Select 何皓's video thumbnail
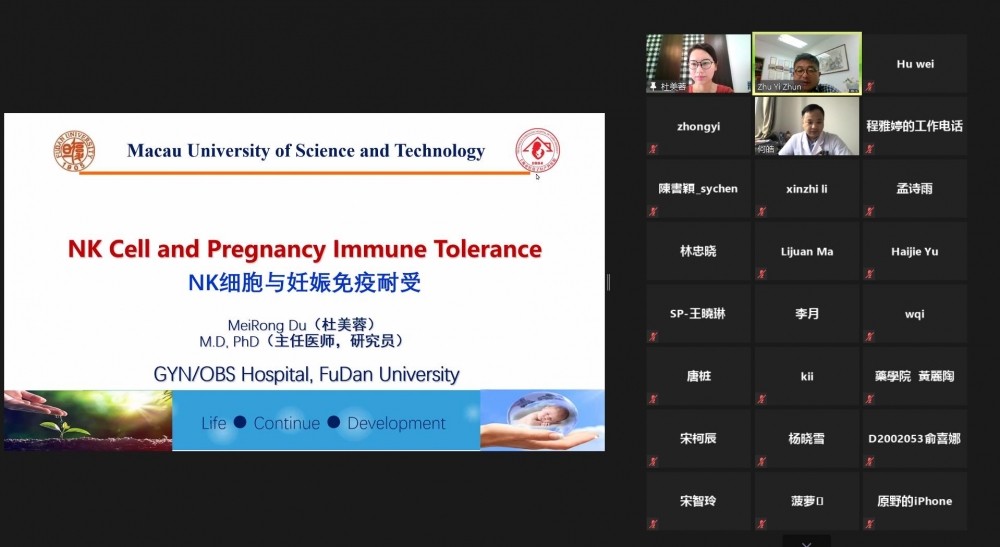The width and height of the screenshot is (1000, 547). pyautogui.click(x=806, y=125)
